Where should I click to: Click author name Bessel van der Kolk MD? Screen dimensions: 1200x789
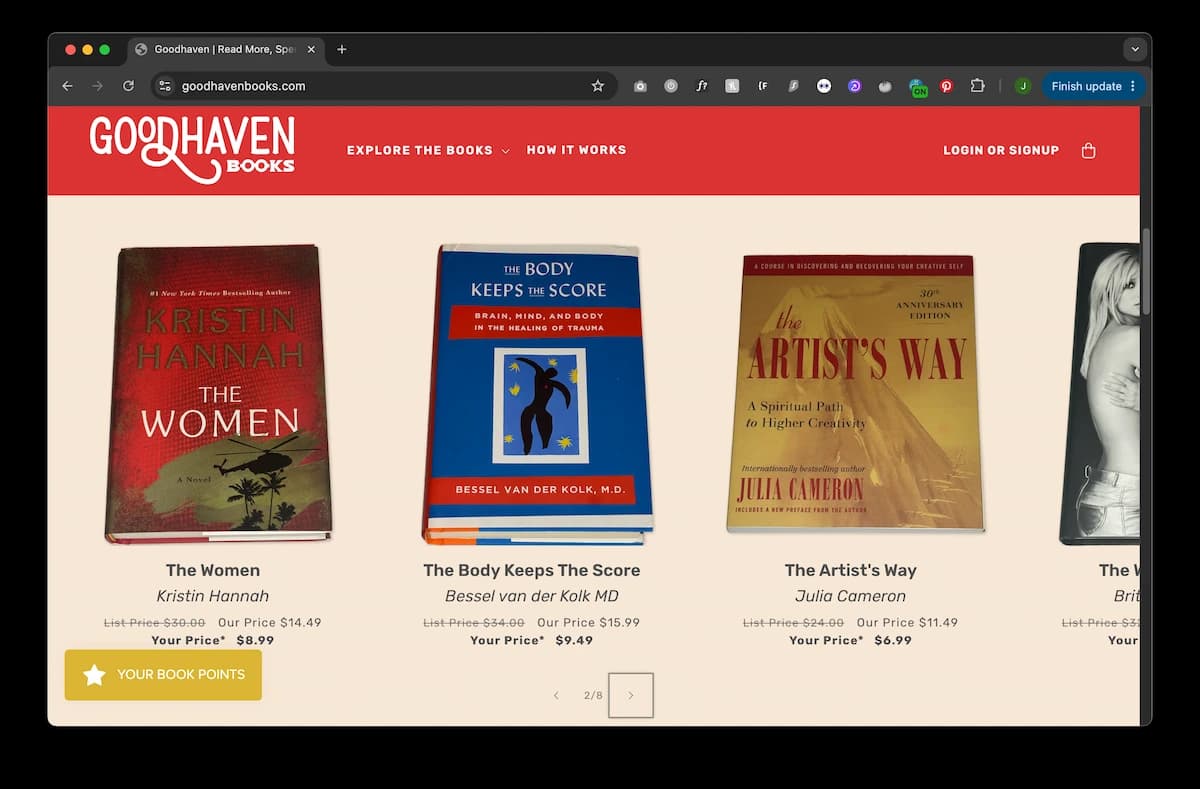point(532,596)
